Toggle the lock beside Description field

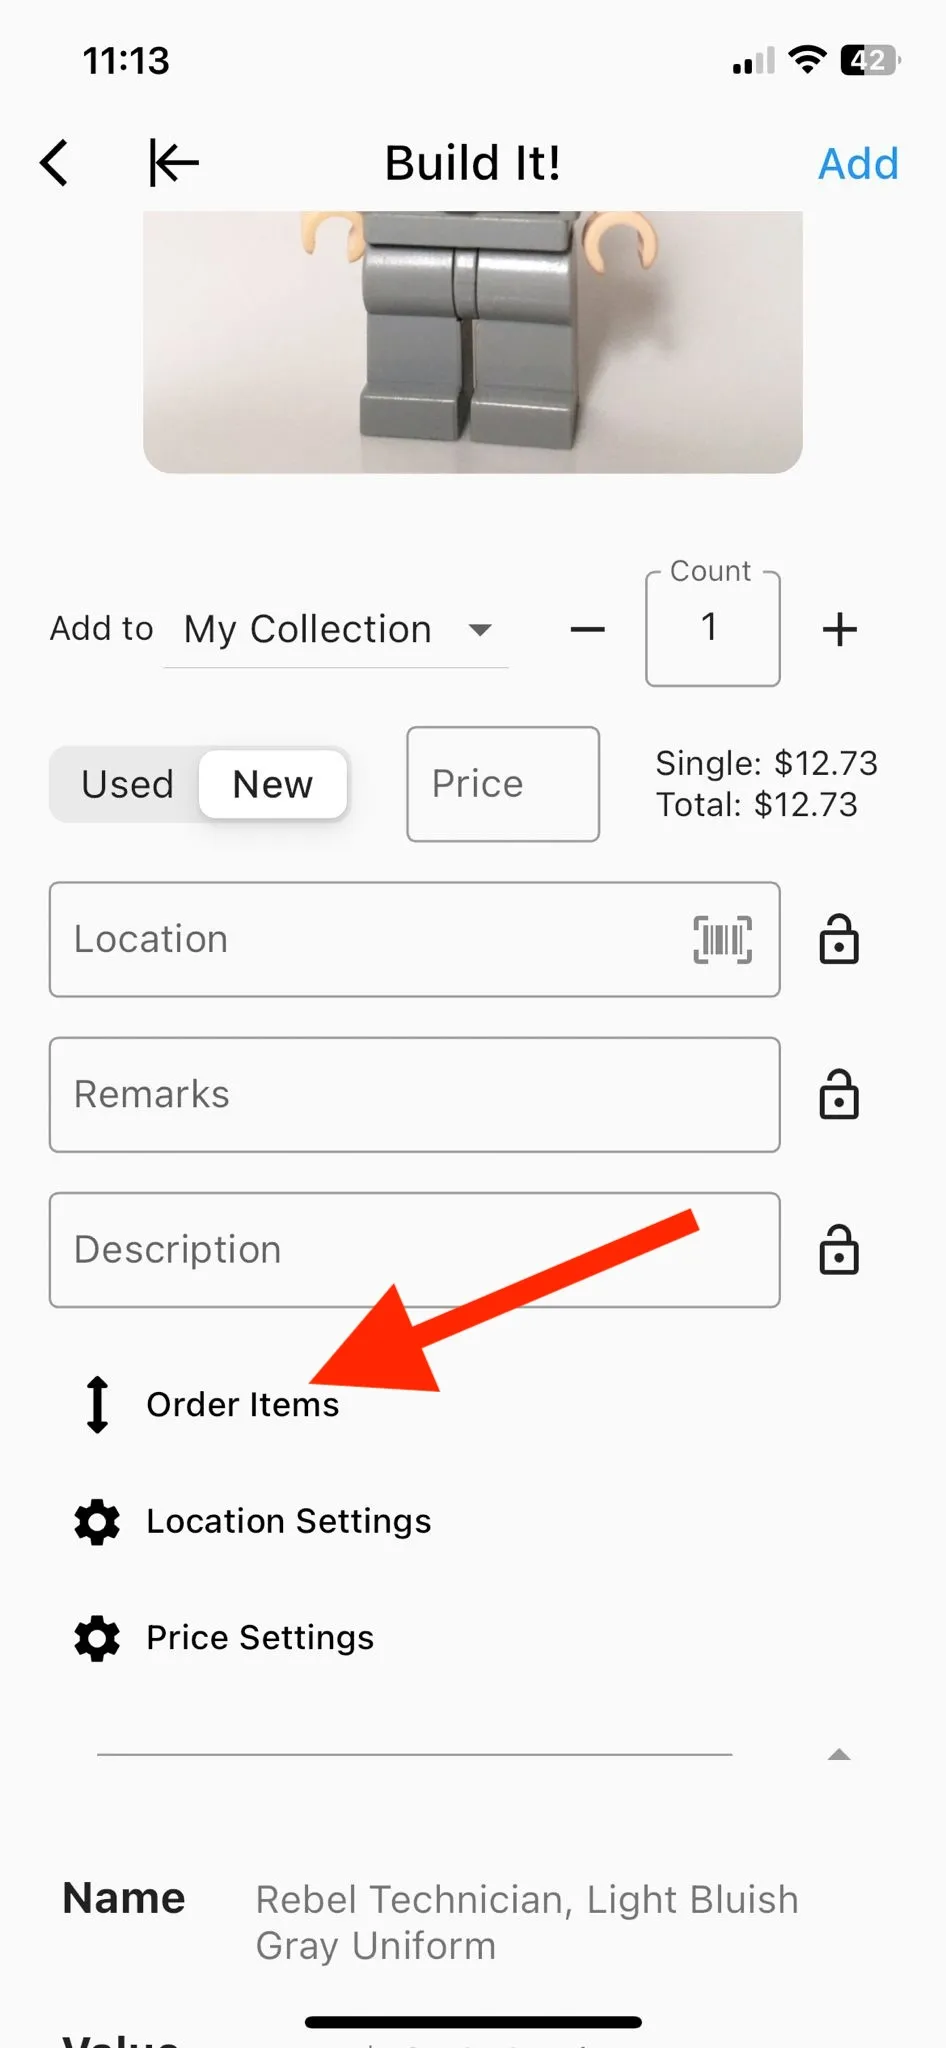839,1250
